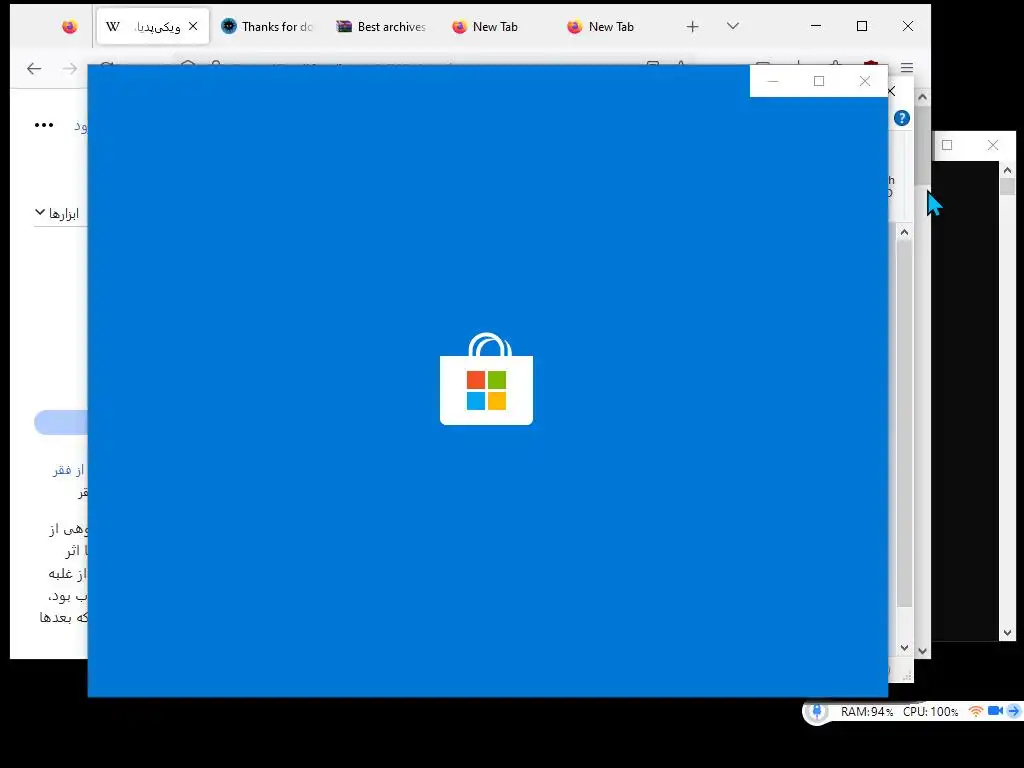Click the CPU: 100% readout

pyautogui.click(x=931, y=712)
